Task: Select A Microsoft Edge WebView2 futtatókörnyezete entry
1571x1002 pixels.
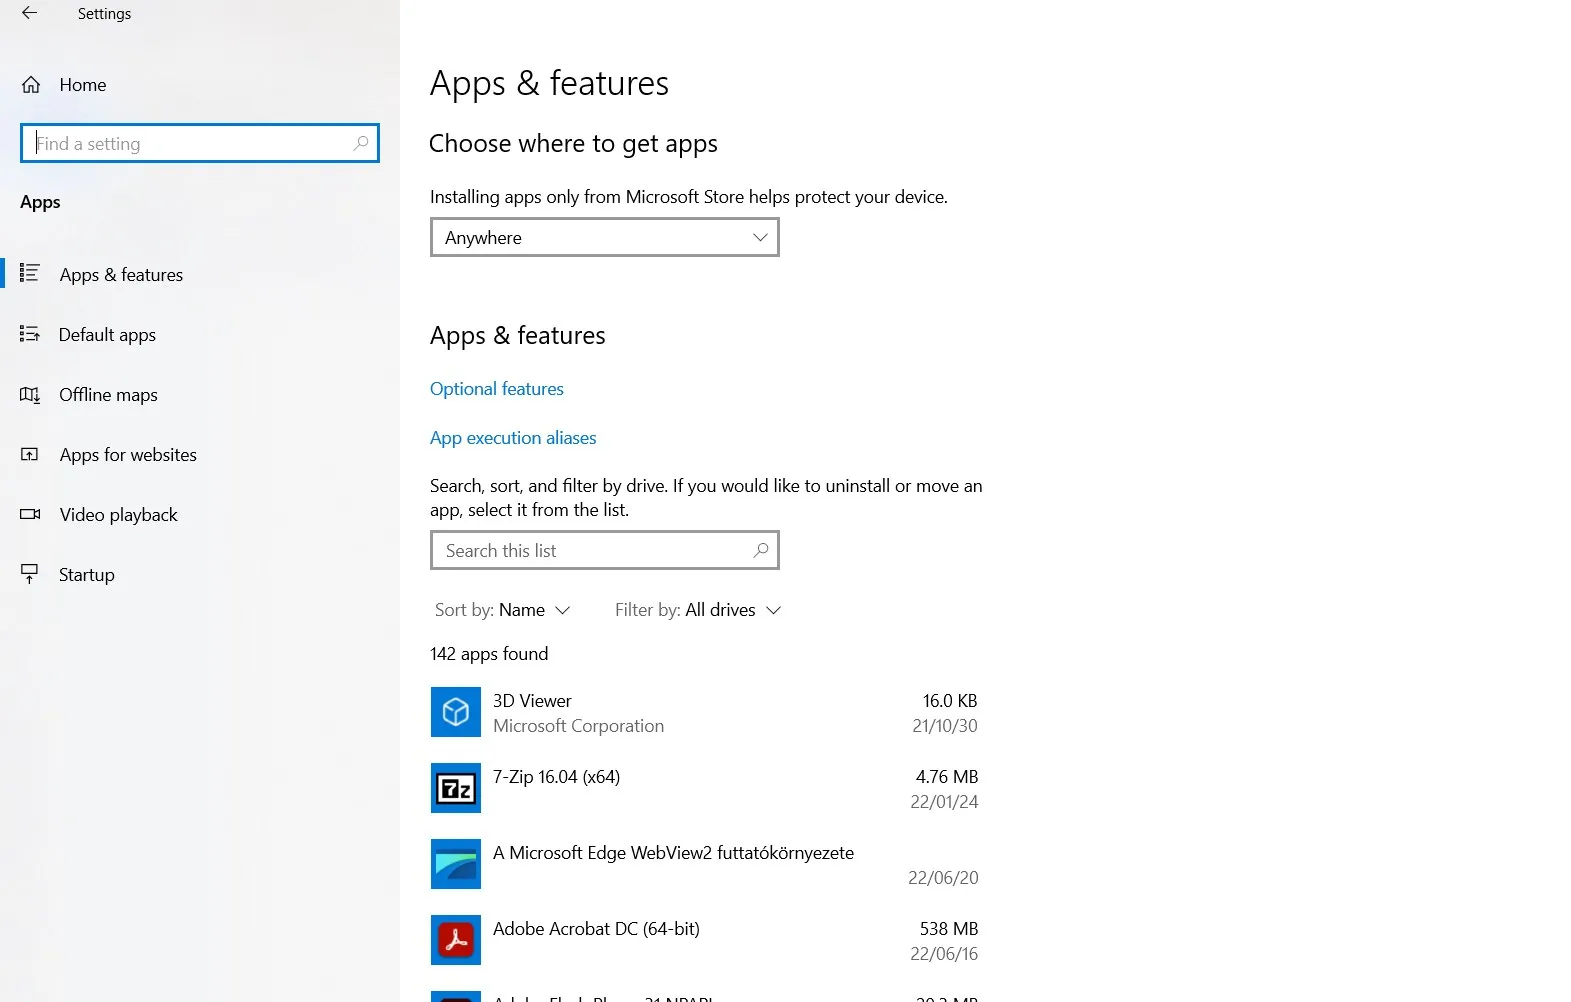Action: [705, 864]
